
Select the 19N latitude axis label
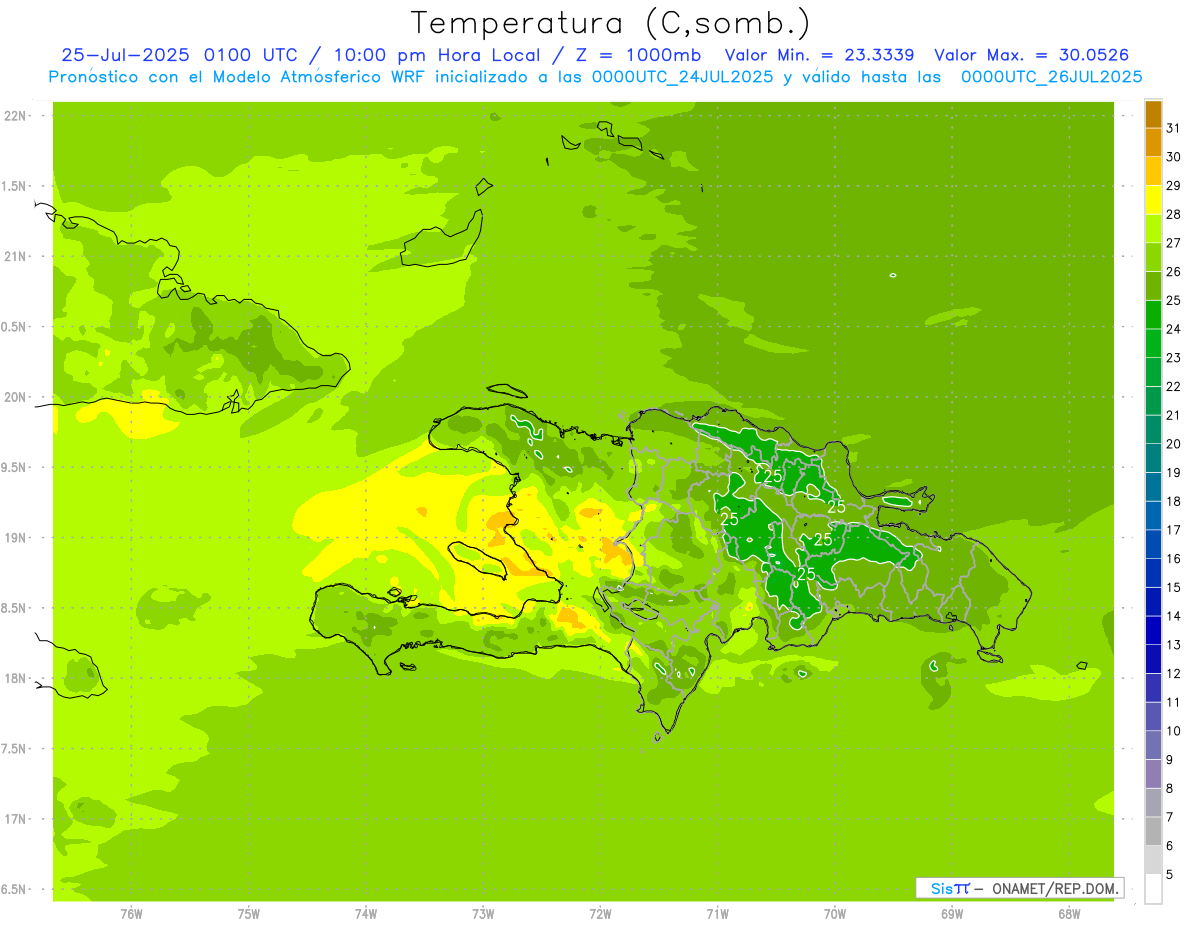15,538
